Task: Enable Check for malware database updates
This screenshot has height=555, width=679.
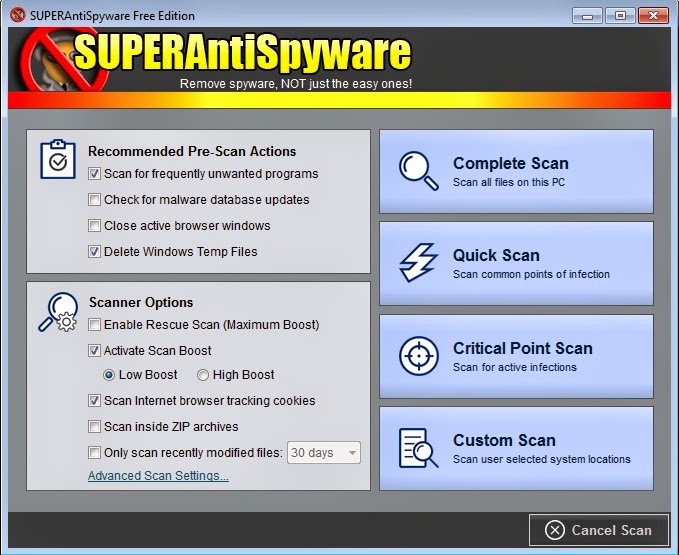Action: [x=94, y=200]
